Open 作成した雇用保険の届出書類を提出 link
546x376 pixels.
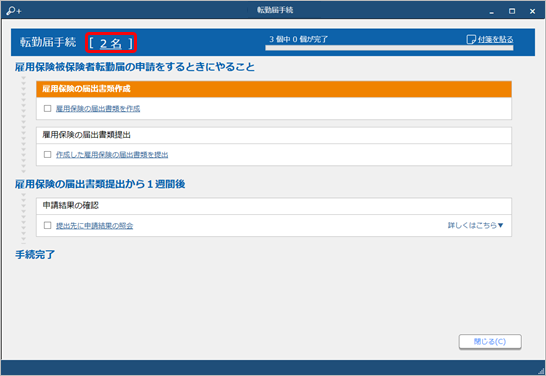click(x=112, y=155)
